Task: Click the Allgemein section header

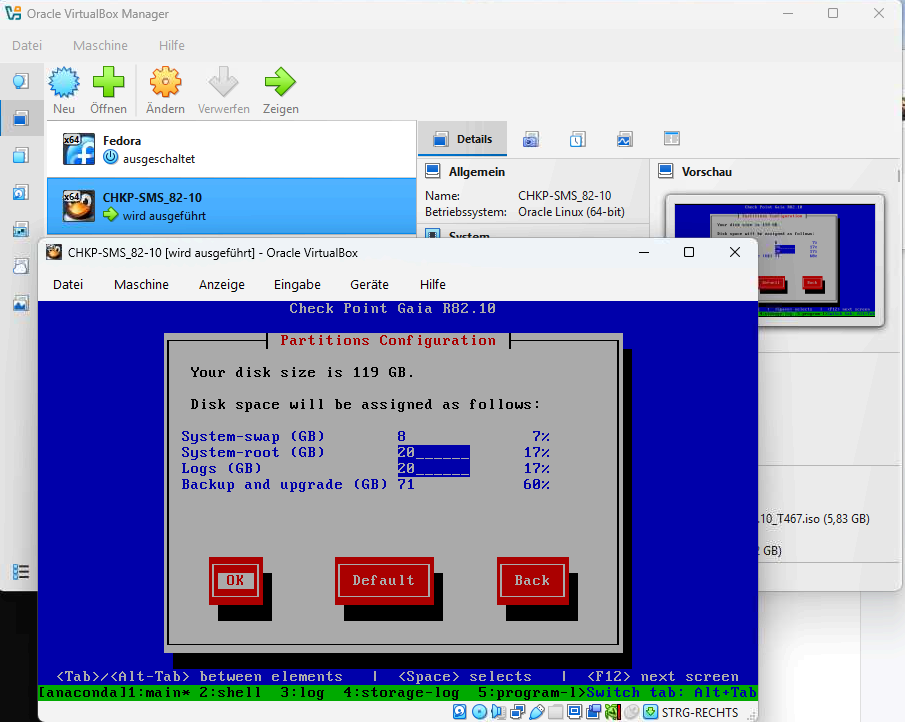Action: [x=477, y=172]
